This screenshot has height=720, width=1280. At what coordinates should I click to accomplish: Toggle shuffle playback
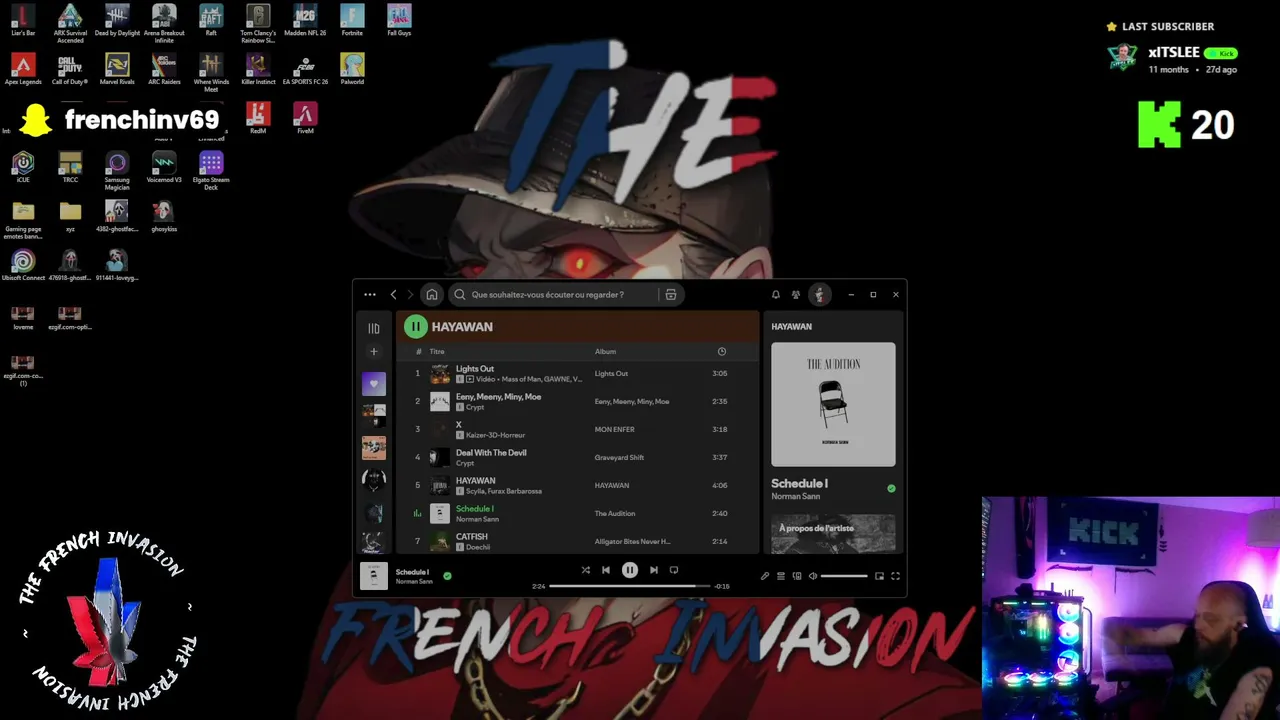coord(586,570)
